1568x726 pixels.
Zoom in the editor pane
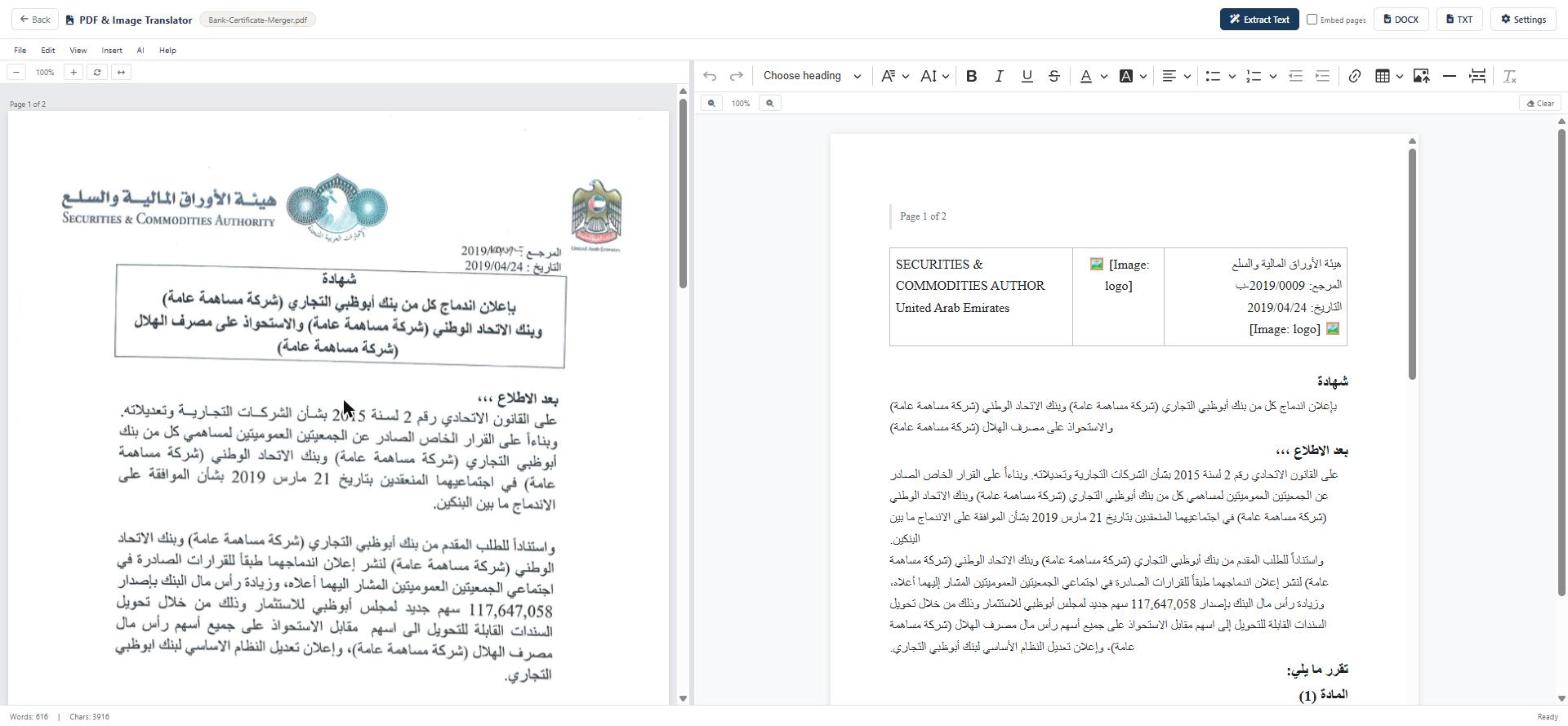(769, 103)
